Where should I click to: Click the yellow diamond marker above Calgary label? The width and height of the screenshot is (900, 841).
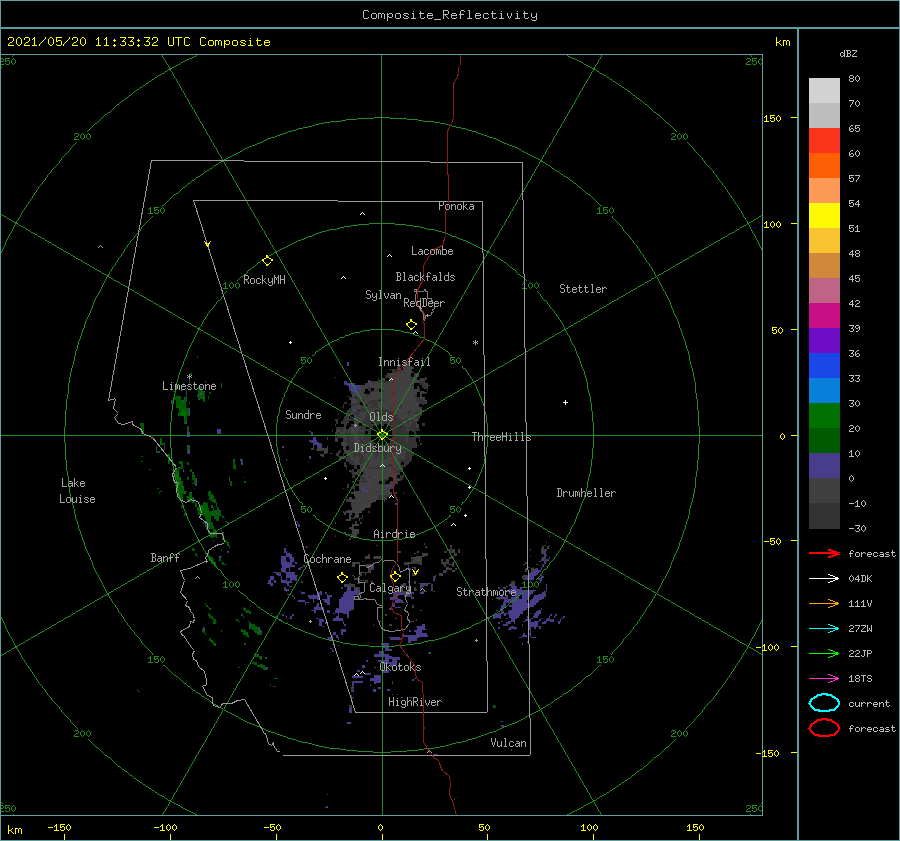(x=395, y=576)
